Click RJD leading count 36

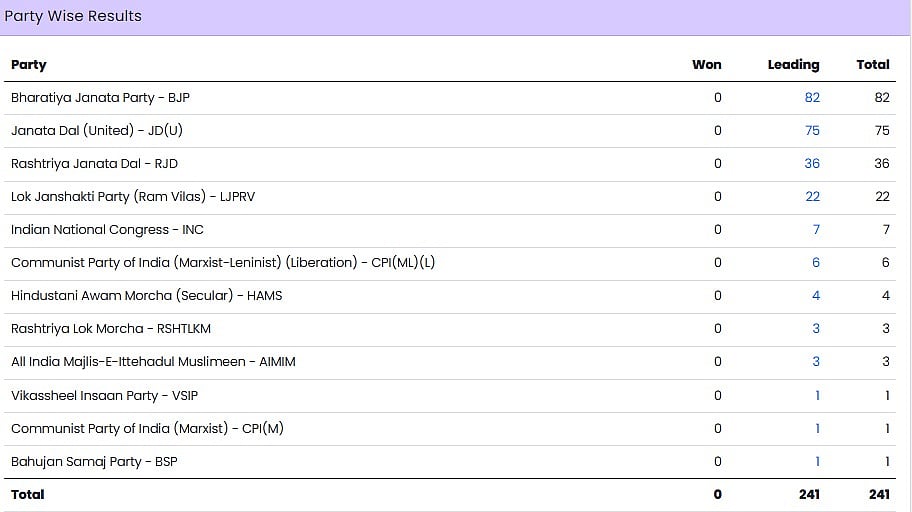pos(812,164)
